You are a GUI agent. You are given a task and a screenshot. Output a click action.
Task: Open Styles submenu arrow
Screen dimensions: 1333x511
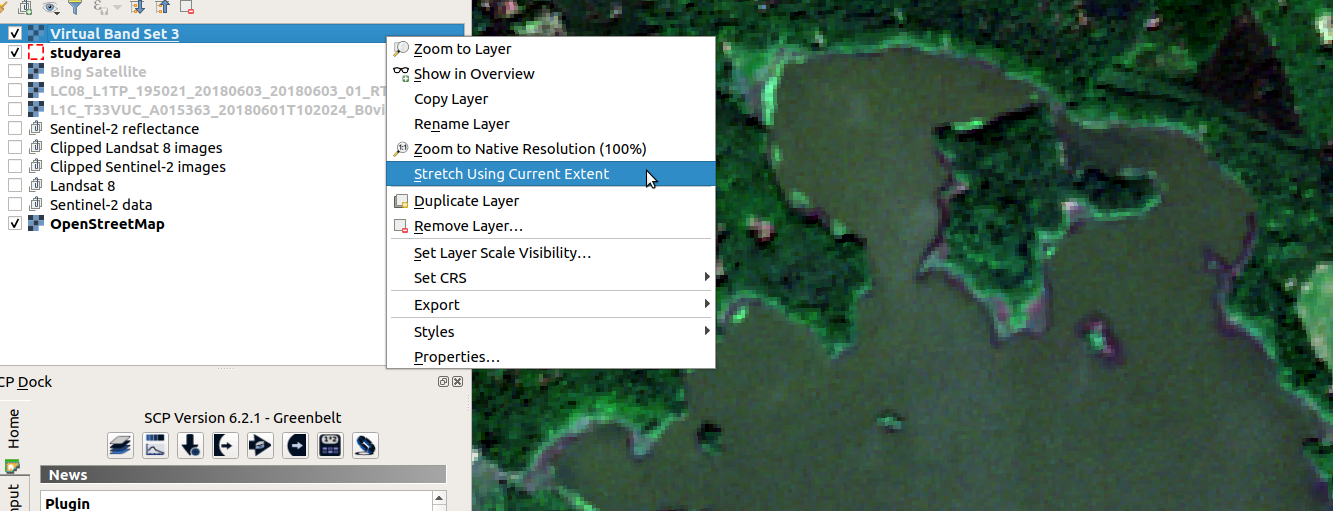[x=707, y=331]
